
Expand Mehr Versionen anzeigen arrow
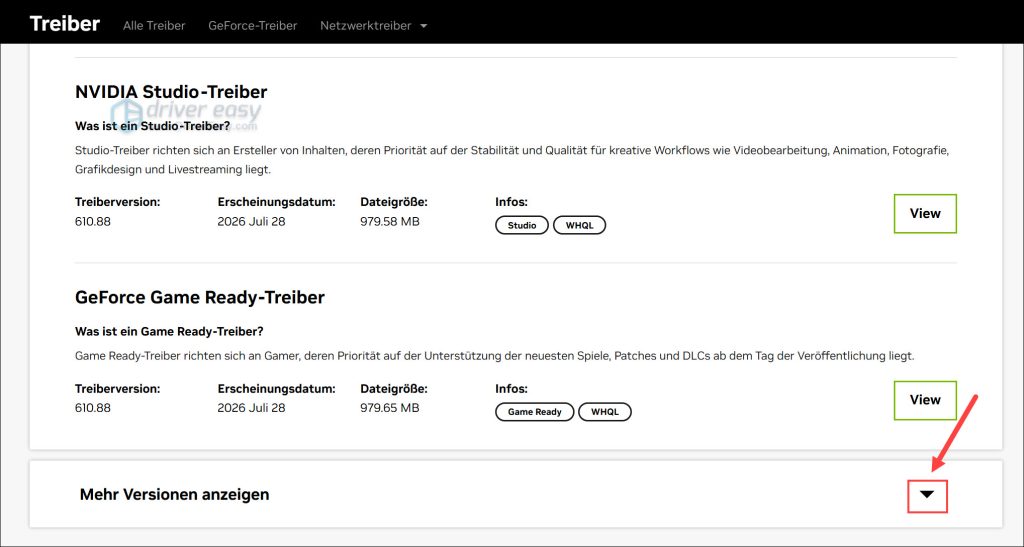pyautogui.click(x=927, y=496)
